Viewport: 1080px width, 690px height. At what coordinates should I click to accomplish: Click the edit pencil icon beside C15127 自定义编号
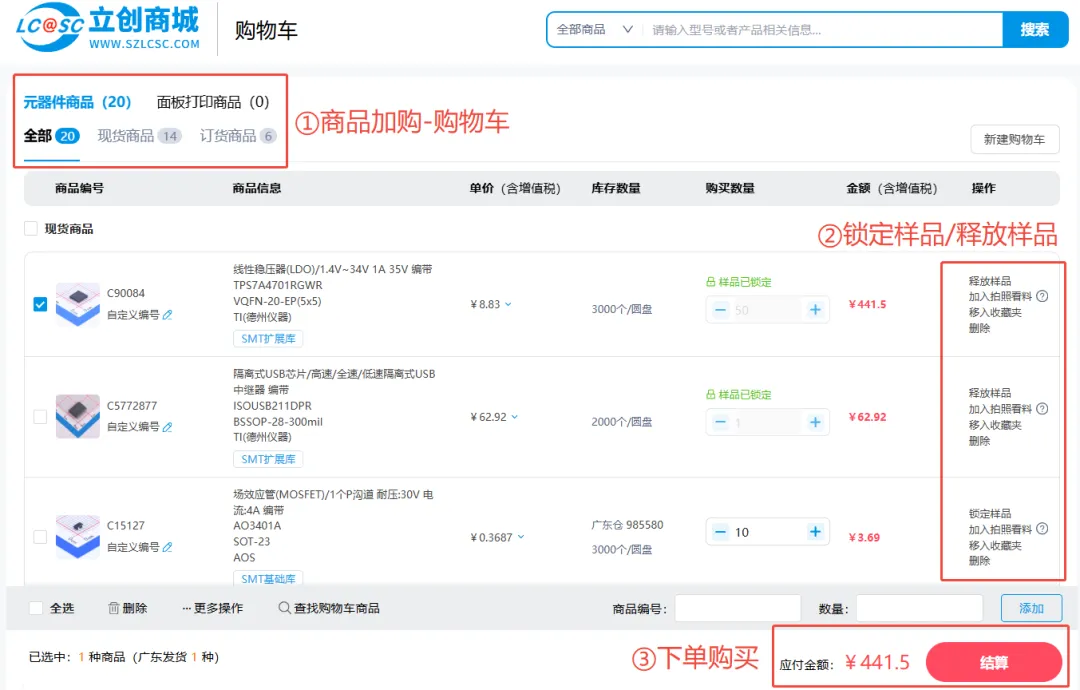point(168,547)
